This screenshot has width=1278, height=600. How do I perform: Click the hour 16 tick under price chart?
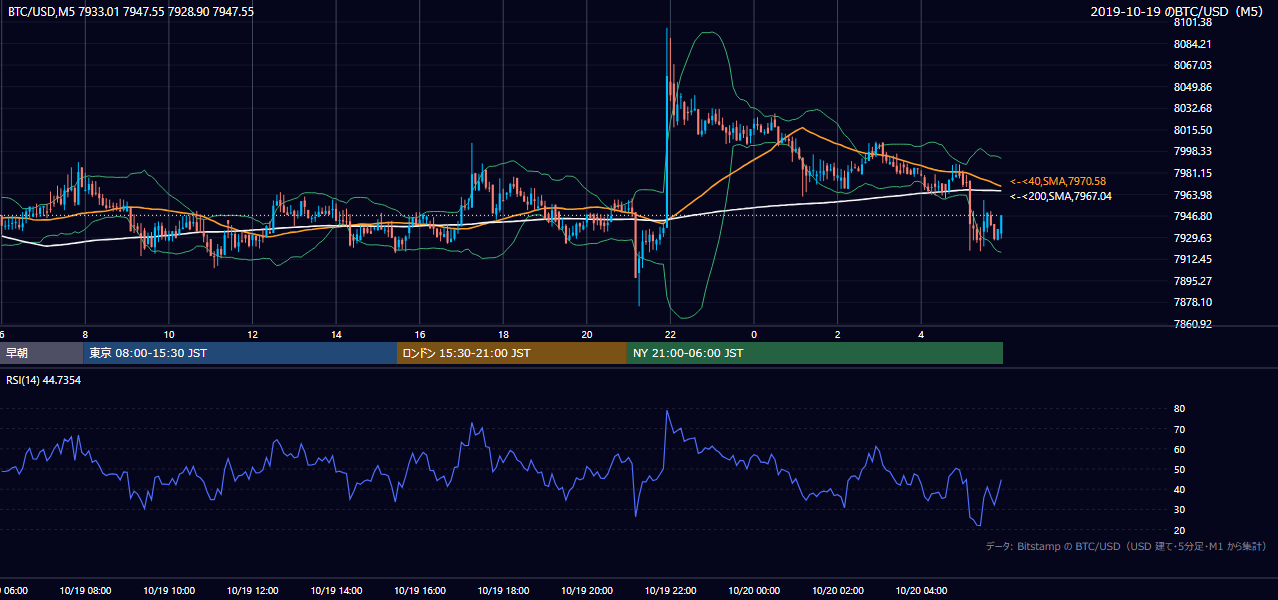pos(420,335)
